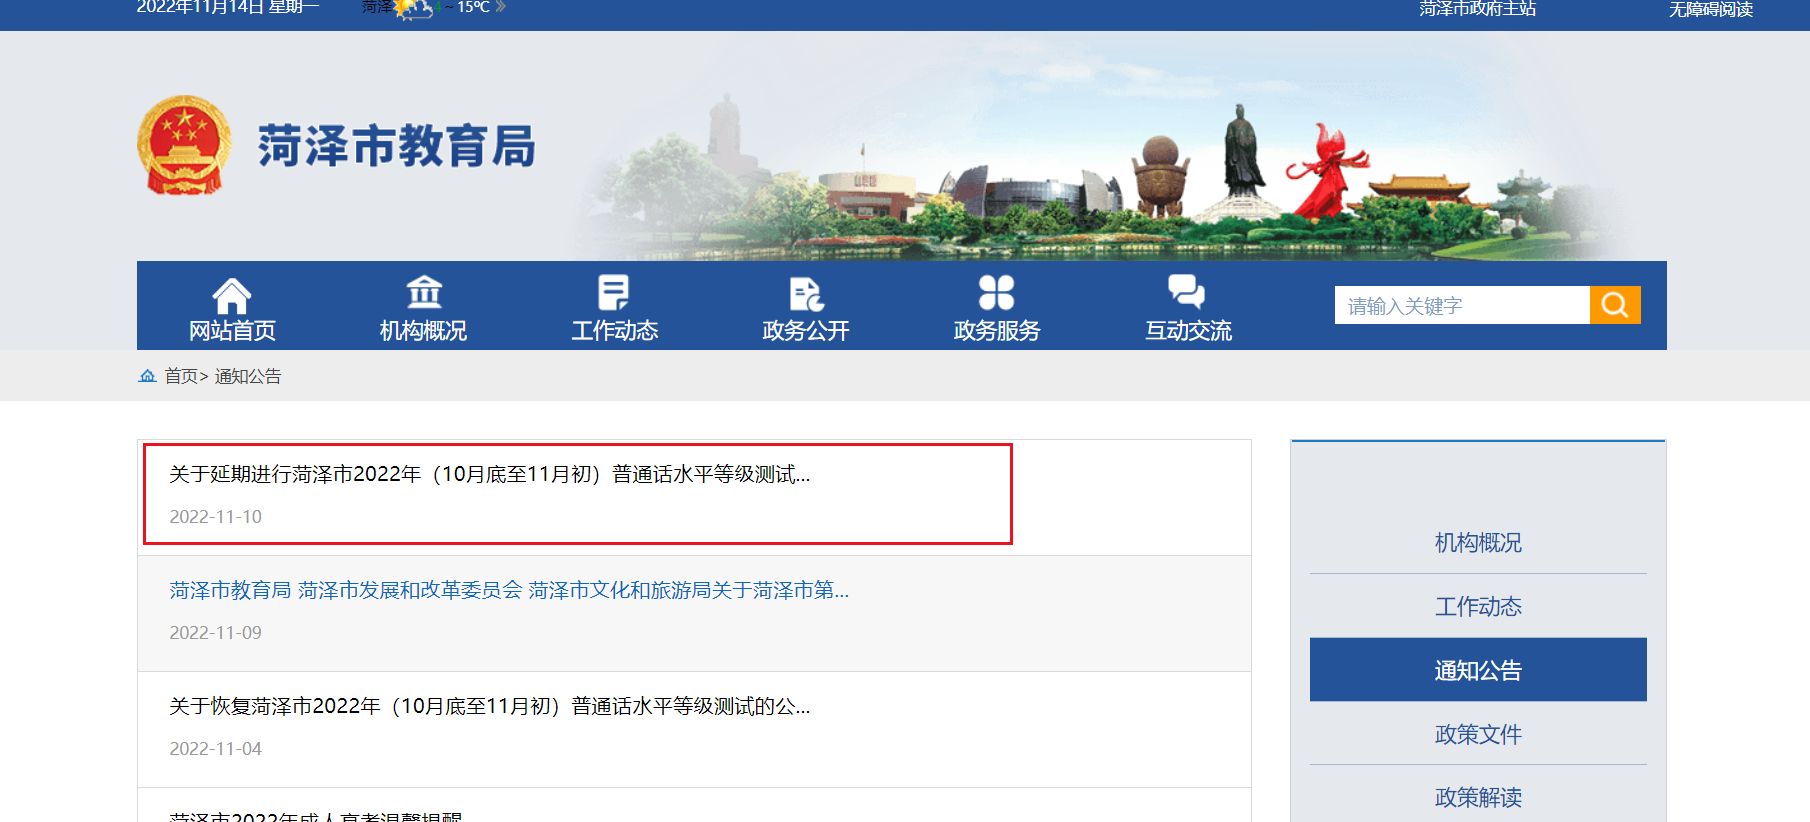Select 工作动态 in the right sidebar

[1478, 606]
